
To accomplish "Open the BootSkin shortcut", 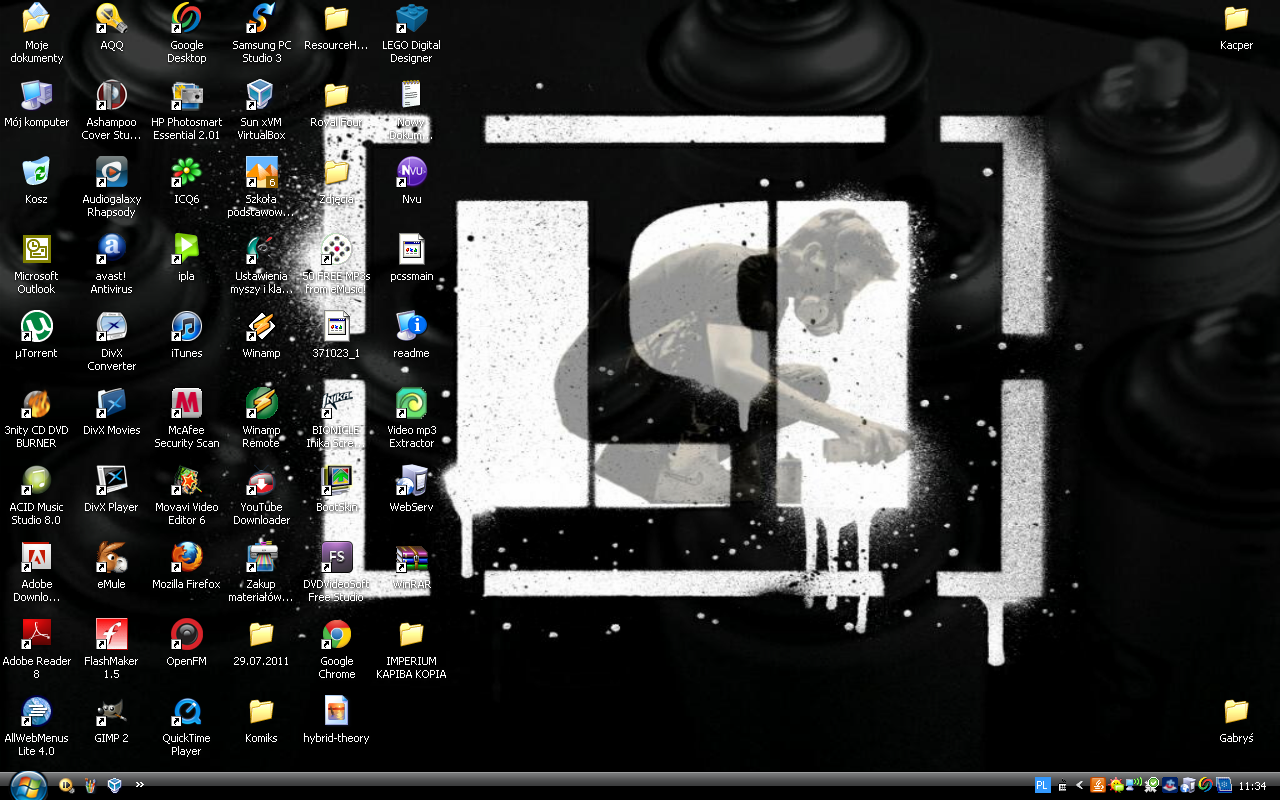I will pos(337,489).
